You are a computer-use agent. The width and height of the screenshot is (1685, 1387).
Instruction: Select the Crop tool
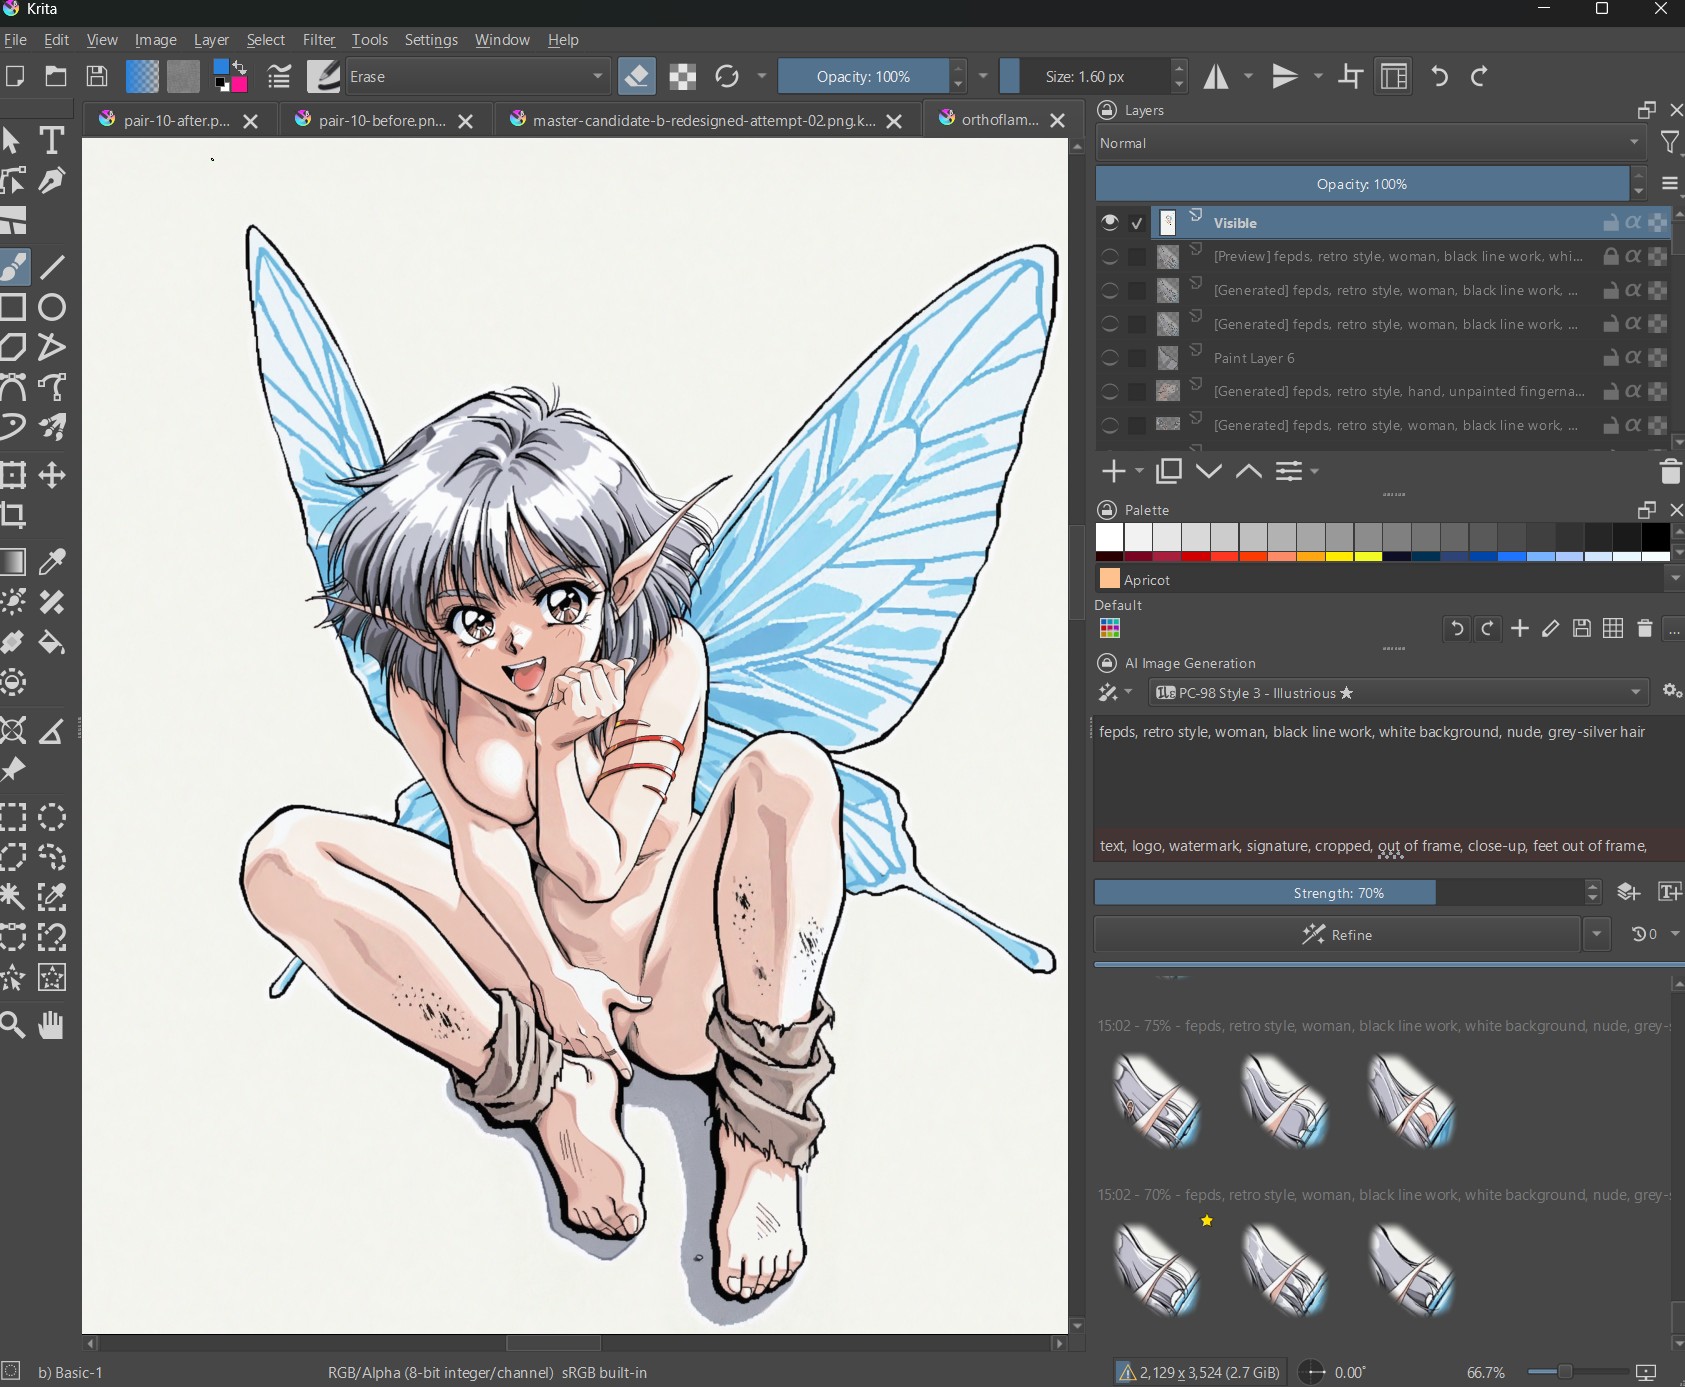14,515
